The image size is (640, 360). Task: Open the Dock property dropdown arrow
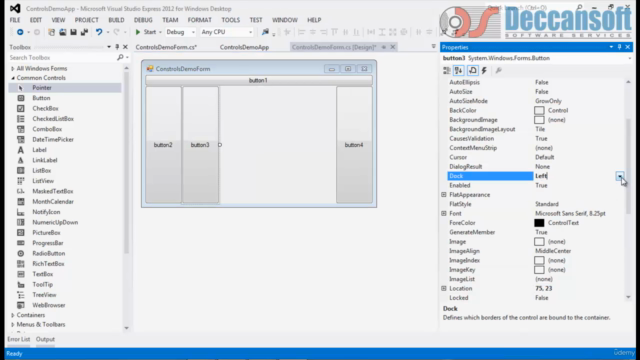click(620, 176)
